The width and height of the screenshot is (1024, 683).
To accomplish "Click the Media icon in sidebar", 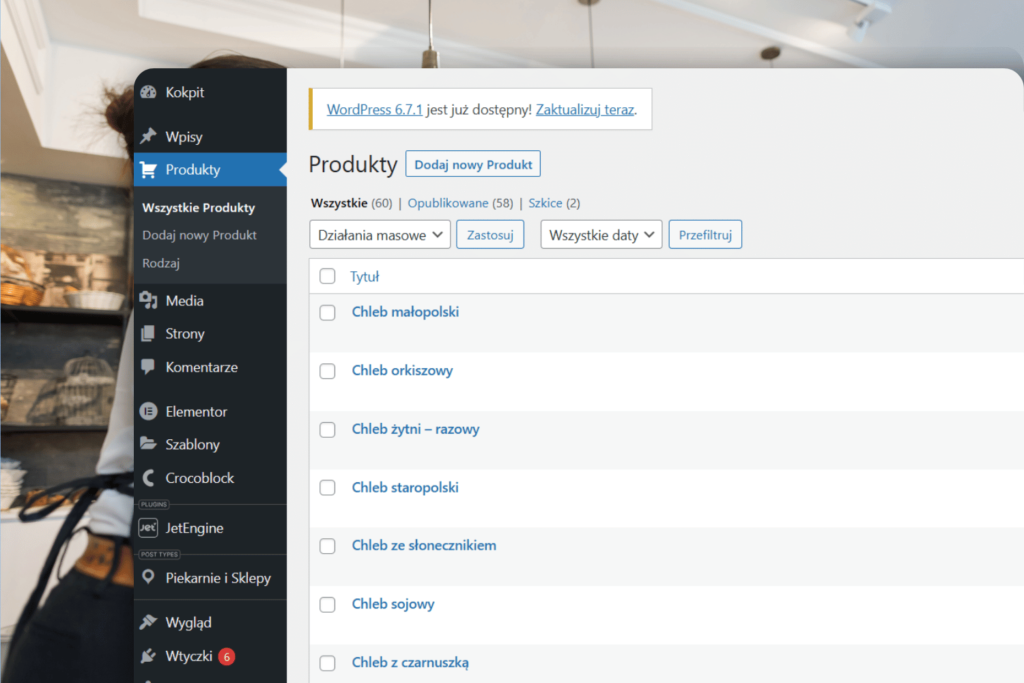I will pyautogui.click(x=149, y=300).
